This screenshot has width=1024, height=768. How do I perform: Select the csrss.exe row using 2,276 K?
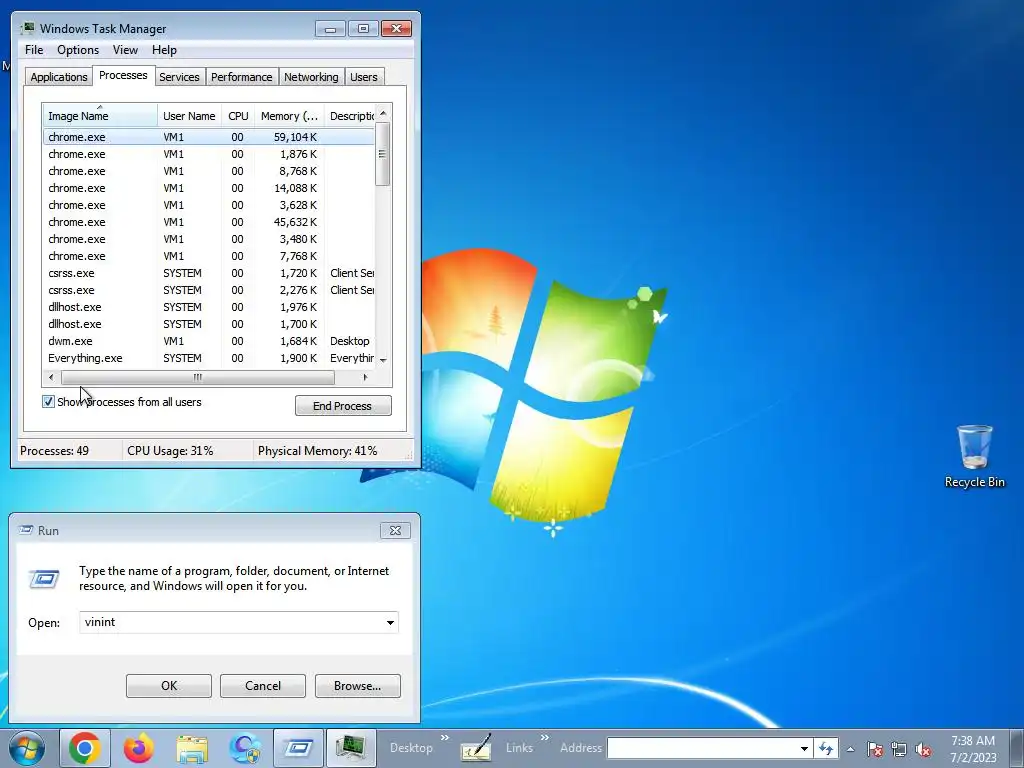209,290
